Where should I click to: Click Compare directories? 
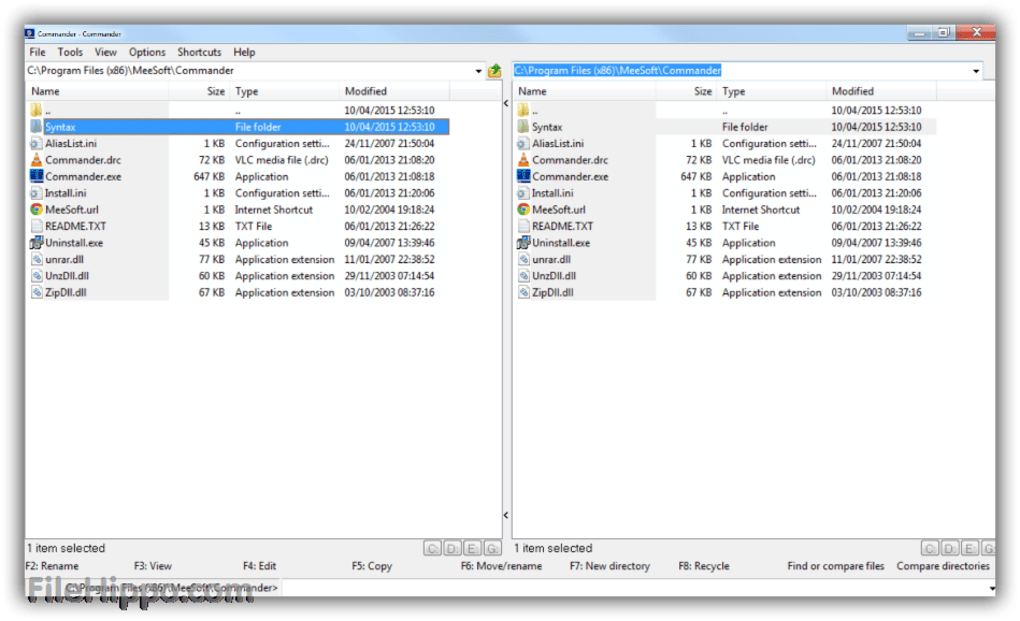tap(943, 566)
